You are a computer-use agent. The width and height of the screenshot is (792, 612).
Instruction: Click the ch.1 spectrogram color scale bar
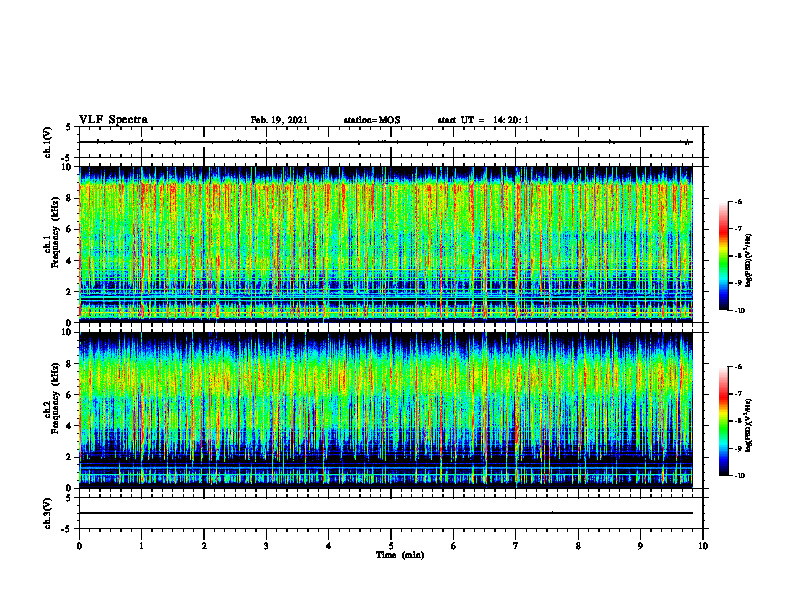pyautogui.click(x=723, y=256)
